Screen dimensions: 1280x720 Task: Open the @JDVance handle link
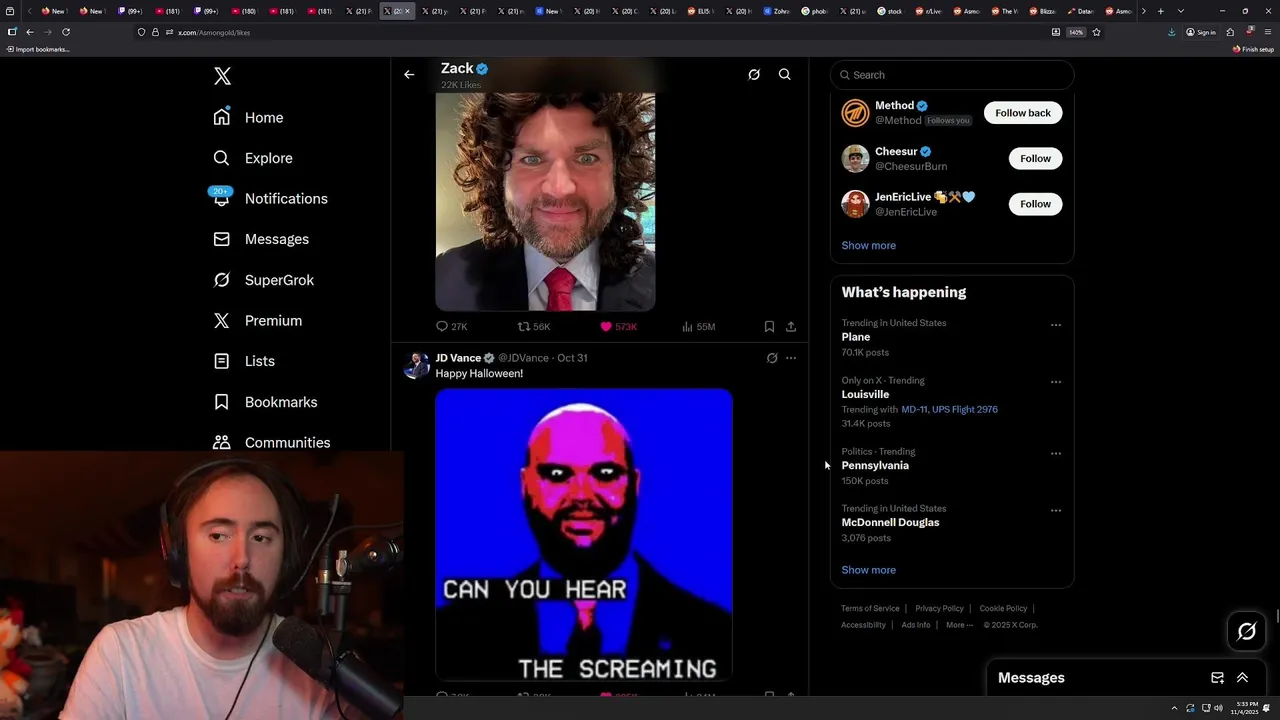523,358
